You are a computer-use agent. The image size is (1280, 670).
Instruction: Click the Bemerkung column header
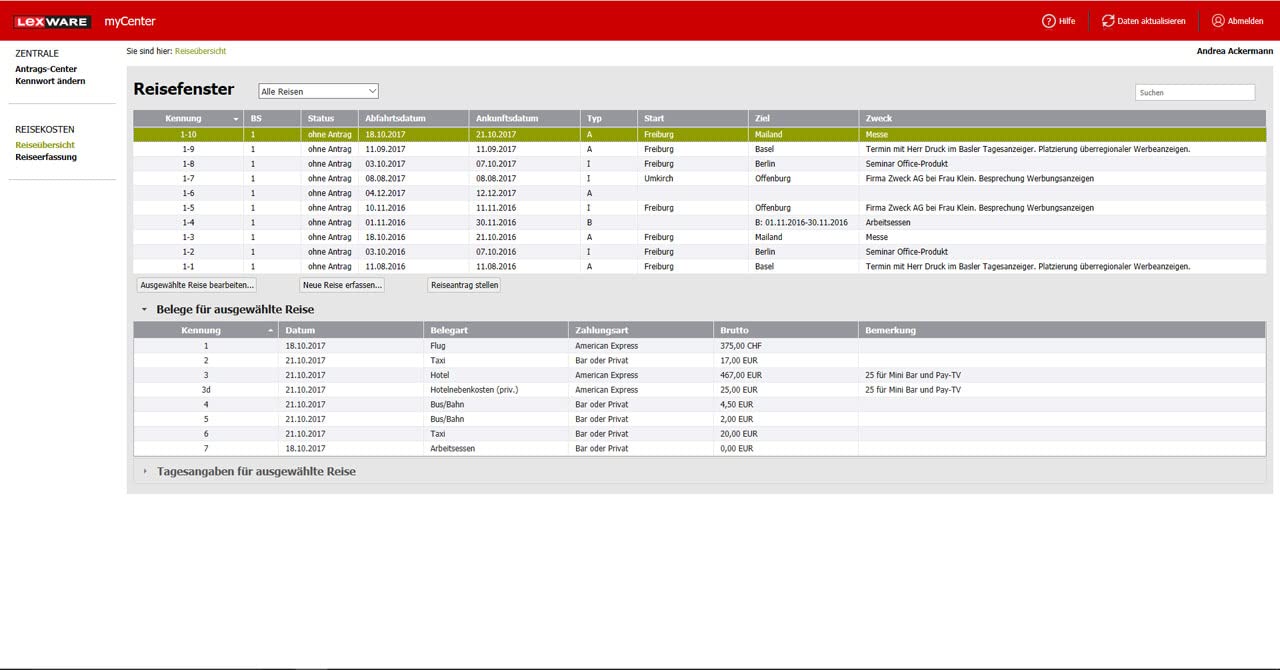(1062, 330)
